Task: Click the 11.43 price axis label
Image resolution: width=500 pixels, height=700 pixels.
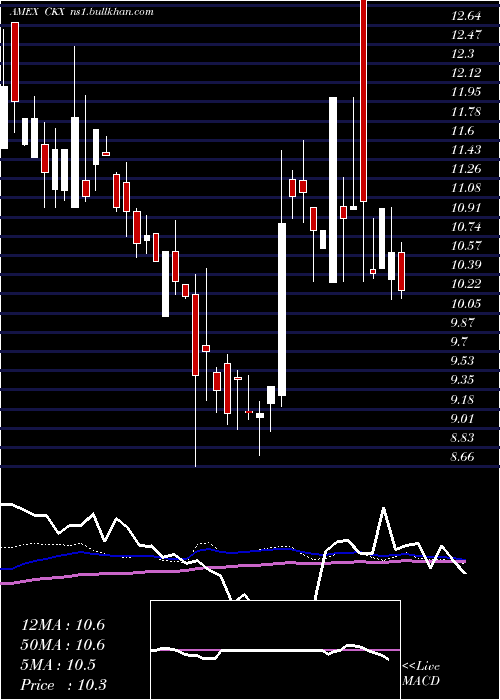Action: [466, 150]
